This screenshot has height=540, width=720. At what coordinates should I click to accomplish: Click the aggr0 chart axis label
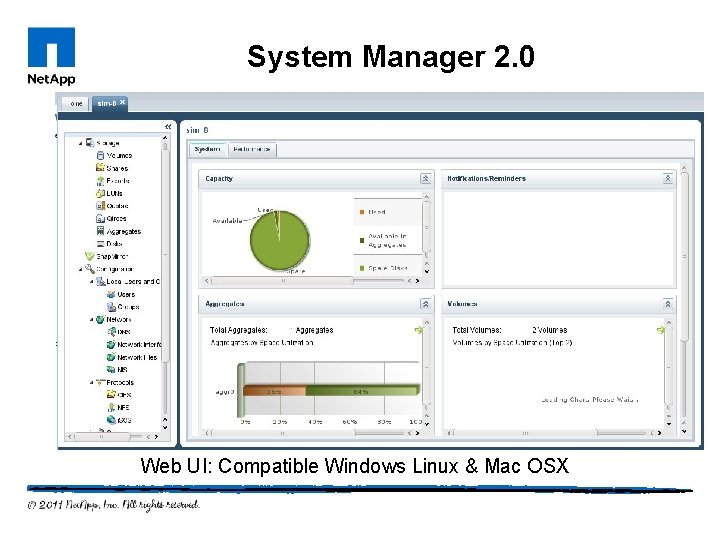225,392
